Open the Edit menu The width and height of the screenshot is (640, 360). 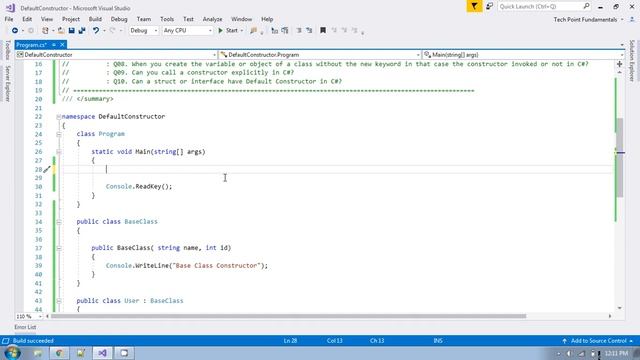click(27, 19)
